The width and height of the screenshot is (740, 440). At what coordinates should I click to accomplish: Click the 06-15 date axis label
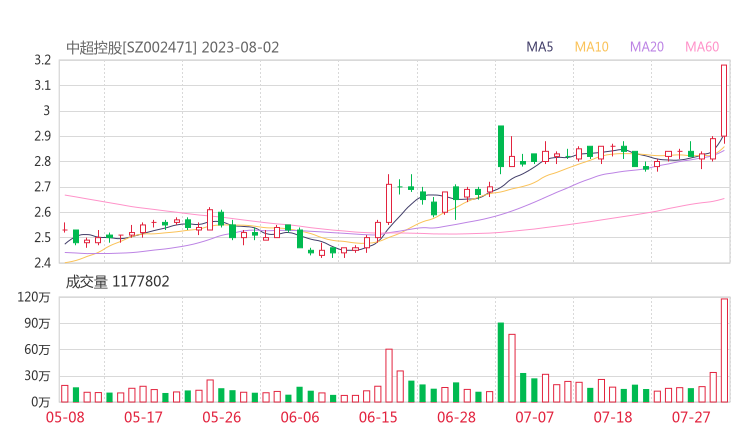pos(378,417)
